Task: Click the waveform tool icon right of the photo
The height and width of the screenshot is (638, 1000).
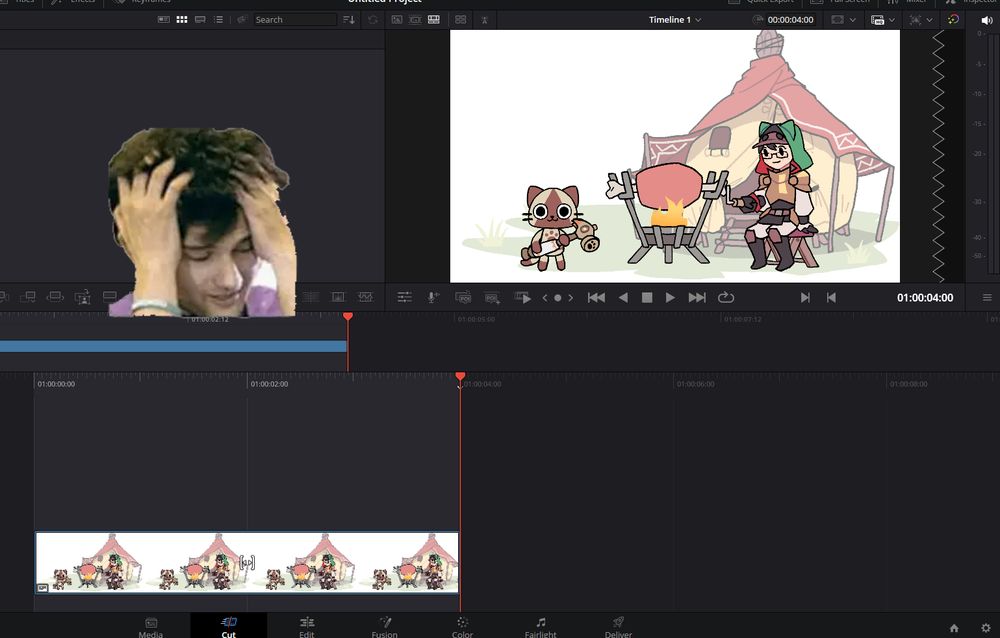Action: [365, 297]
